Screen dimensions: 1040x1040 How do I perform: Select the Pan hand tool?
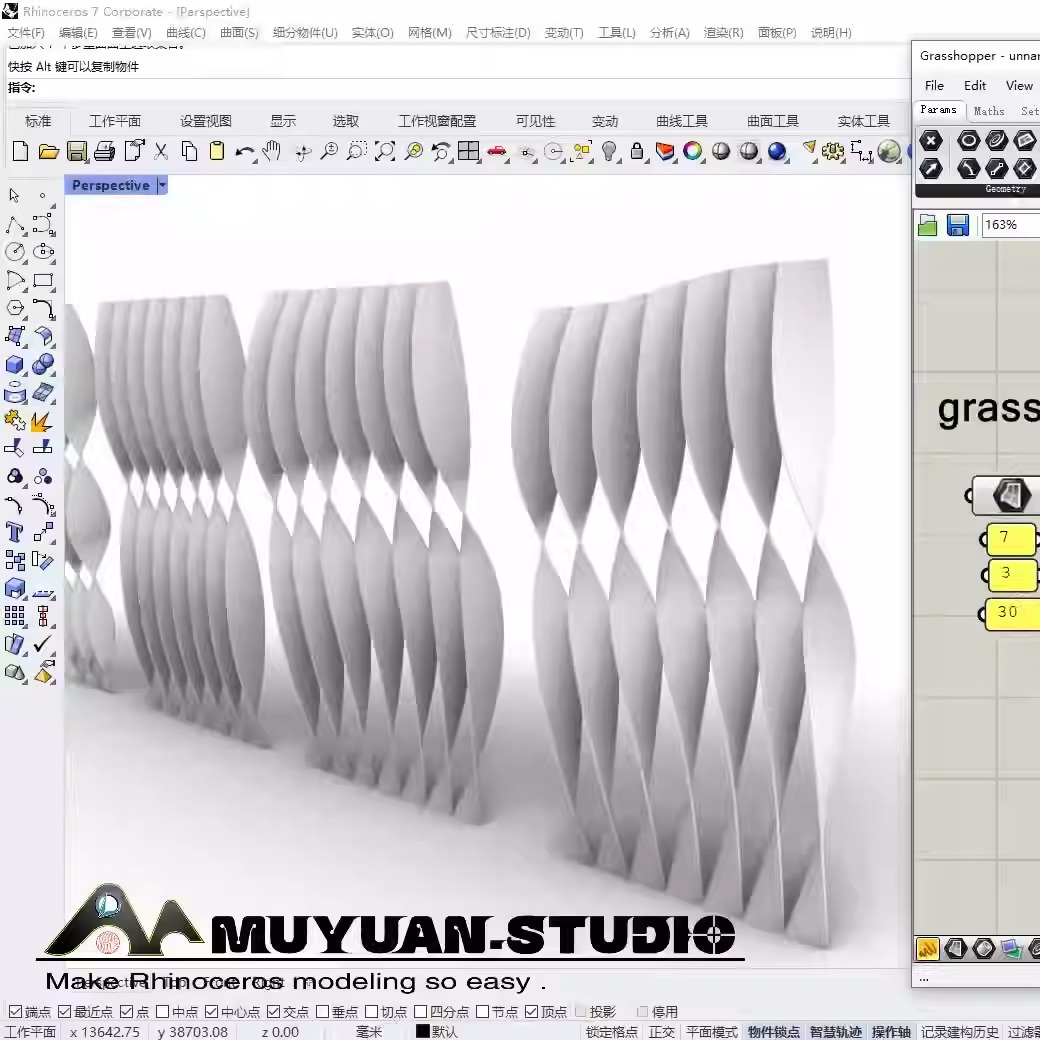[x=270, y=151]
